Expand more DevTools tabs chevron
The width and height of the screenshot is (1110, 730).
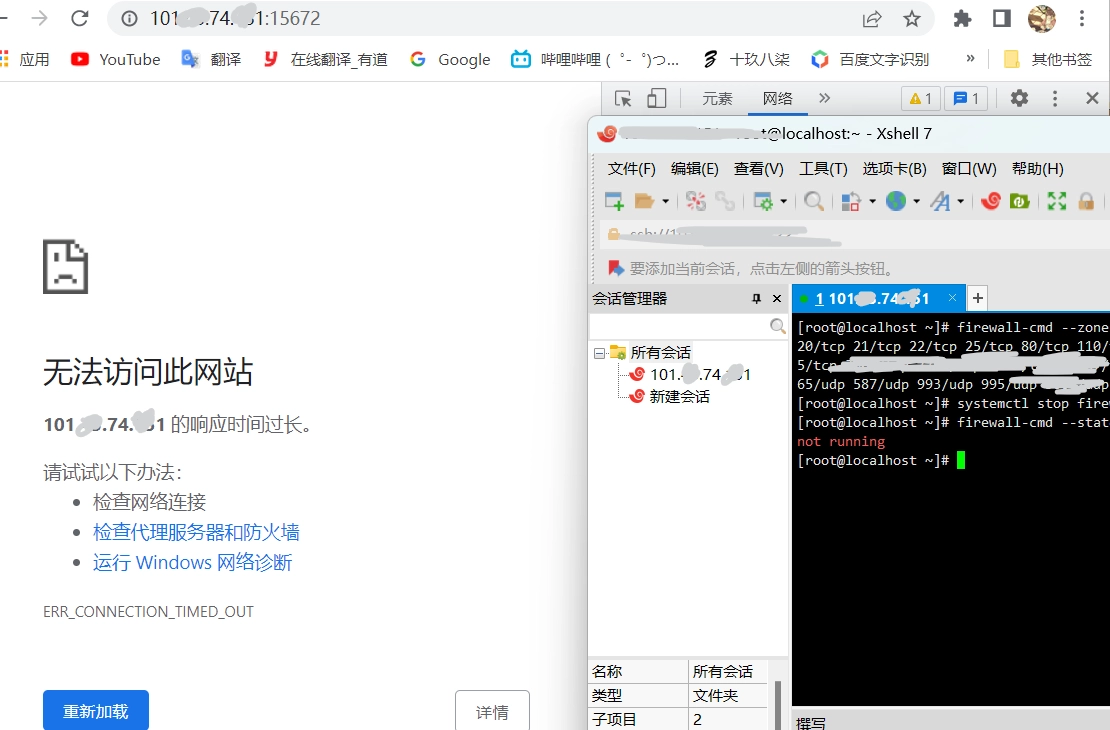point(824,98)
